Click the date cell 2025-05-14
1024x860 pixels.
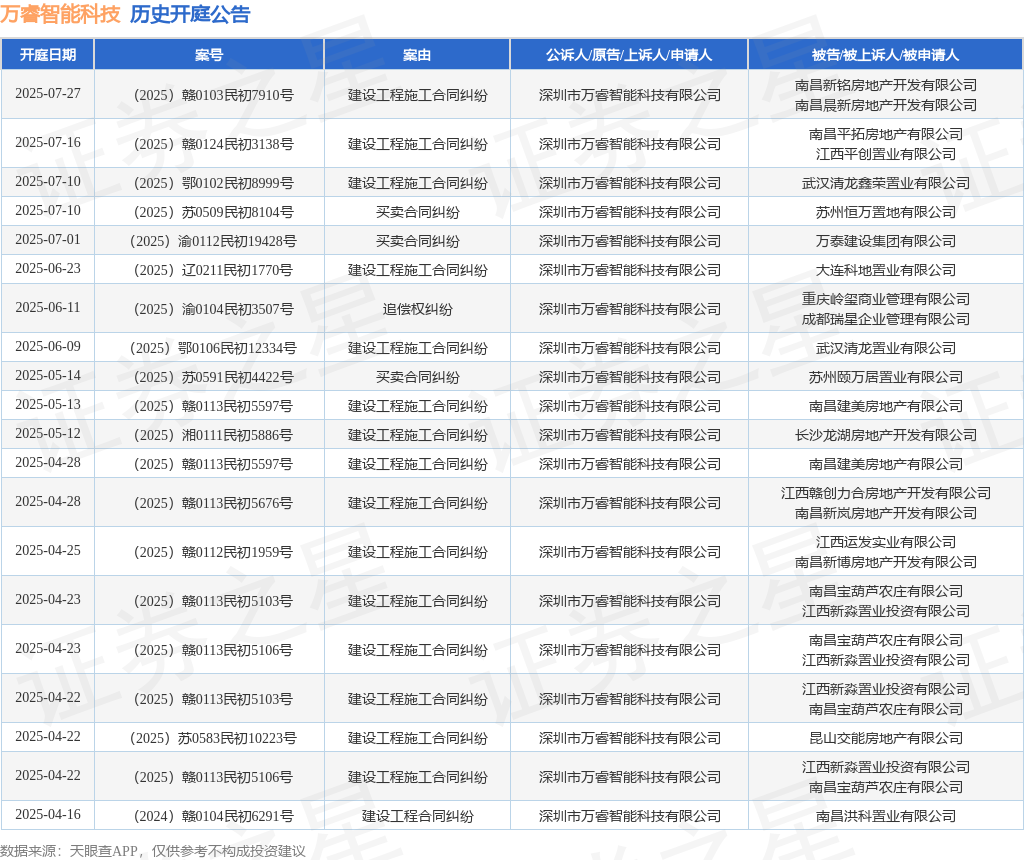click(x=48, y=375)
